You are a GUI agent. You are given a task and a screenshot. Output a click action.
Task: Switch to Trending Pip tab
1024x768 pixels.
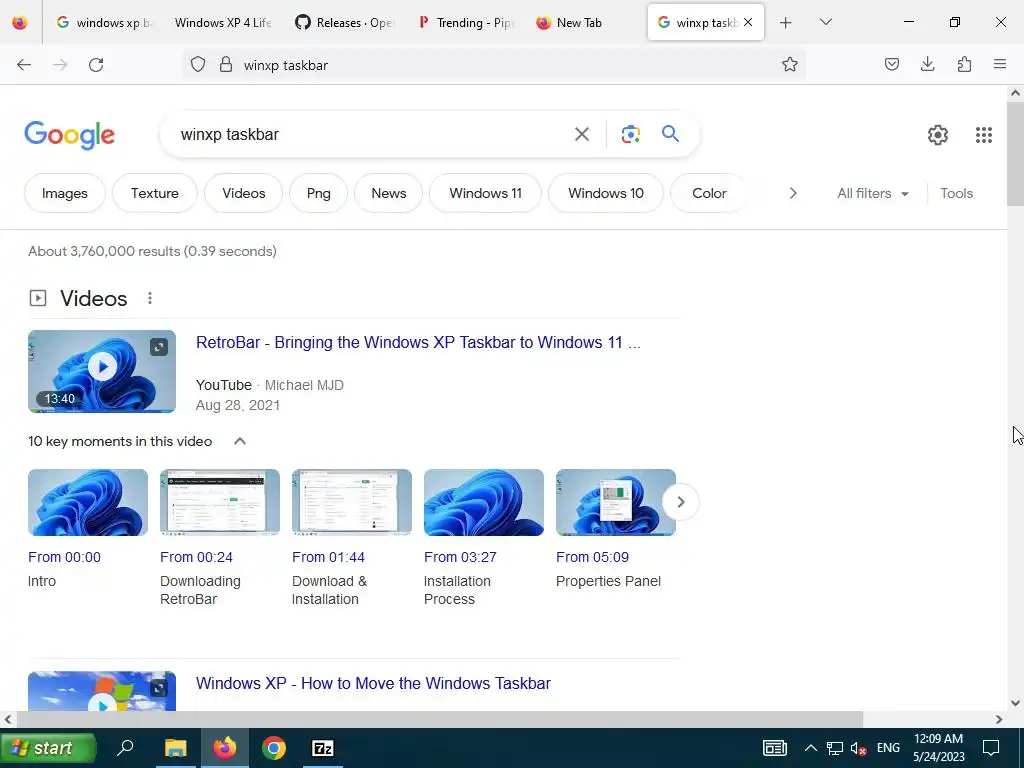[x=466, y=23]
